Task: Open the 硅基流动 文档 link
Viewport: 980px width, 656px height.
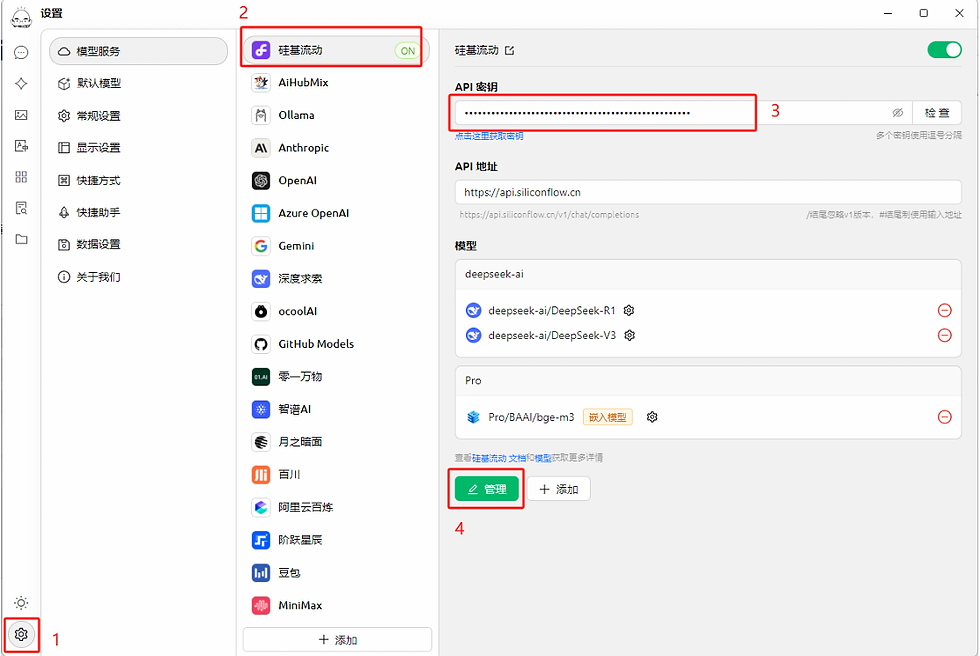Action: pos(499,458)
